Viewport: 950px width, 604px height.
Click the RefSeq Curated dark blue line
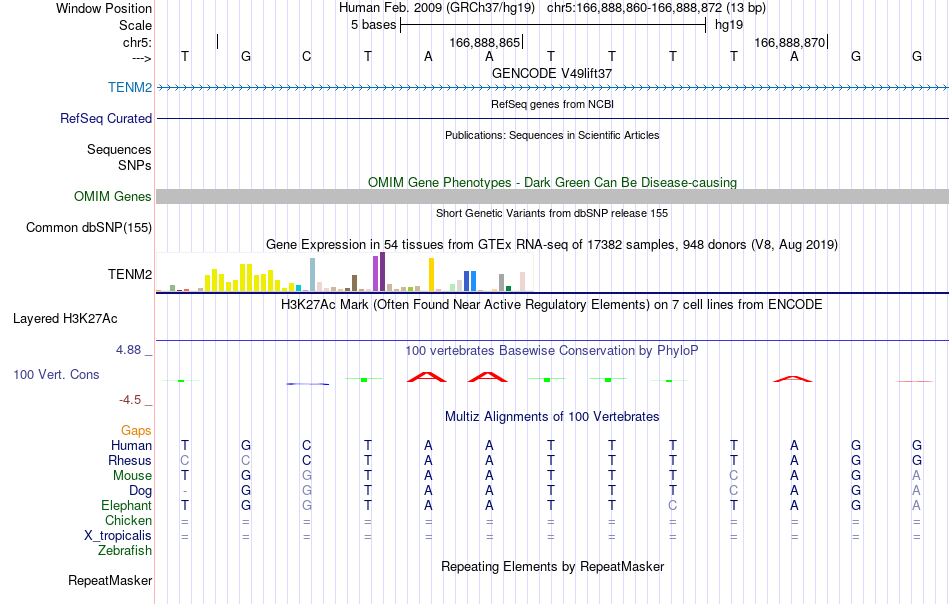[x=553, y=118]
